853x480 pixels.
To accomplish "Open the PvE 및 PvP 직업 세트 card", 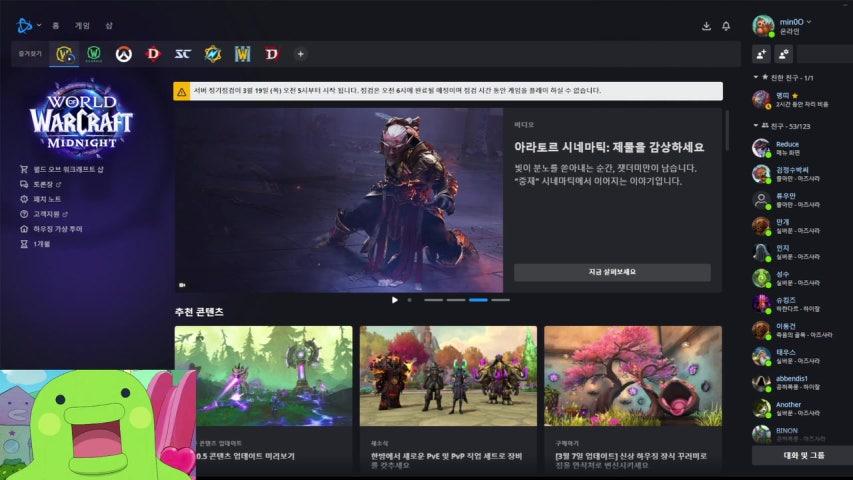I will (448, 397).
